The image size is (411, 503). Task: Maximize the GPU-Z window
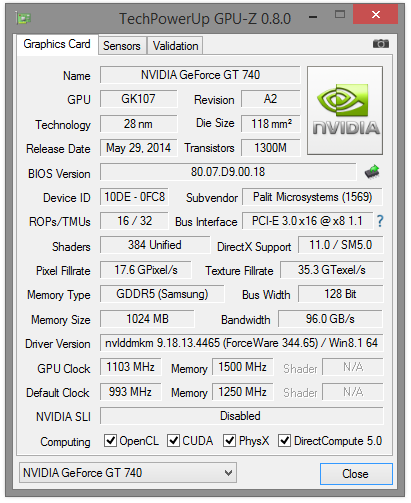pos(340,15)
